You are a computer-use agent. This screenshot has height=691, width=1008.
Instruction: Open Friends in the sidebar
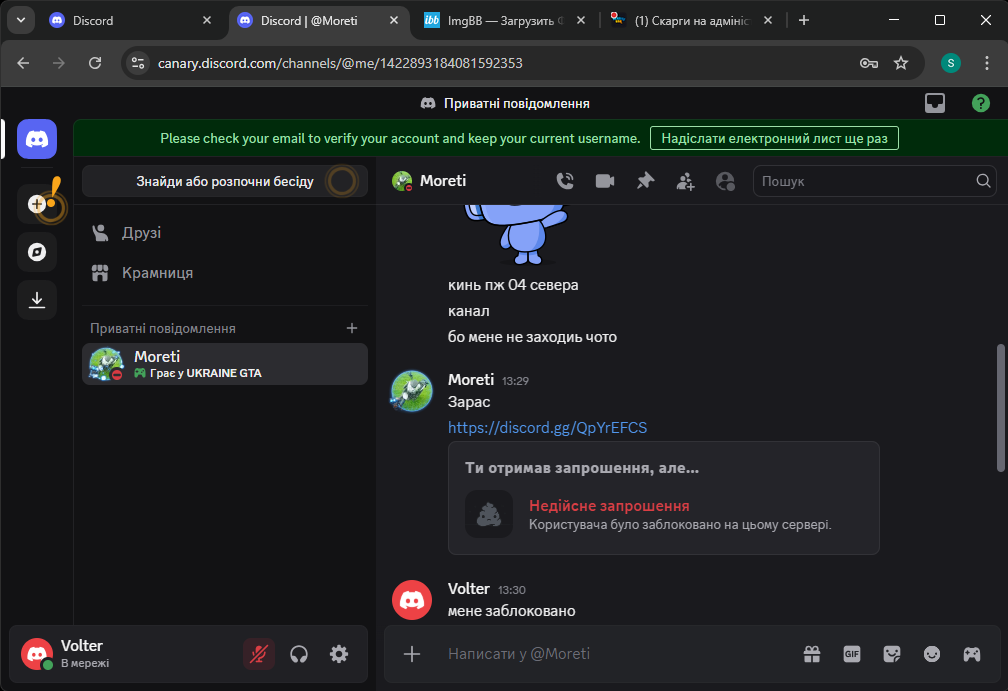click(225, 233)
